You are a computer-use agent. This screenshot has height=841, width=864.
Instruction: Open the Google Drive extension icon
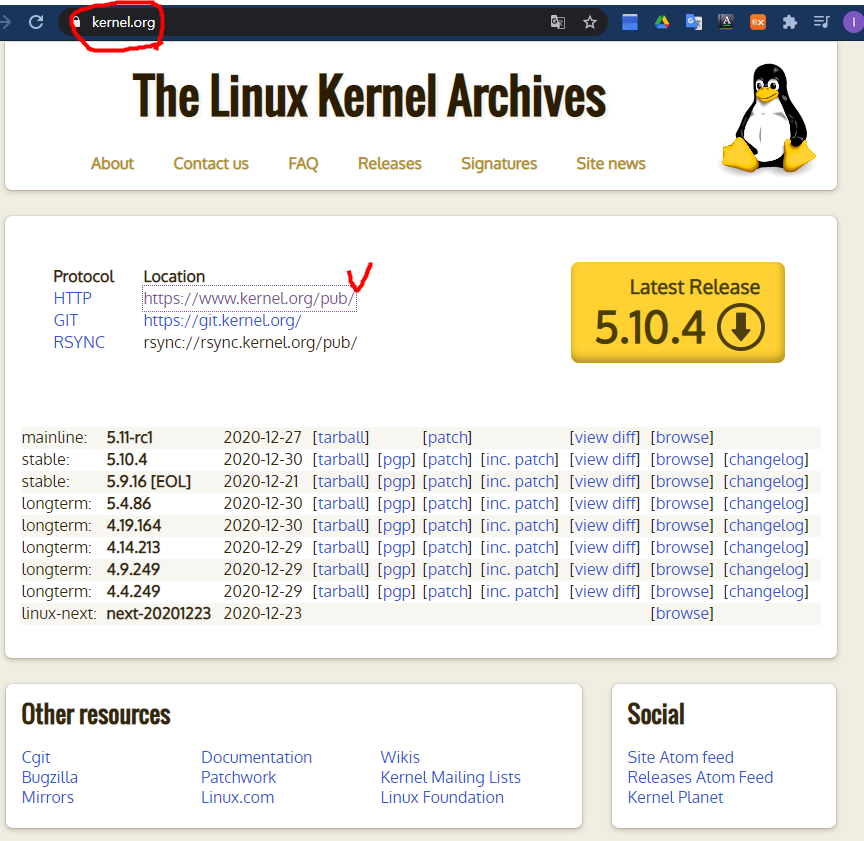662,22
